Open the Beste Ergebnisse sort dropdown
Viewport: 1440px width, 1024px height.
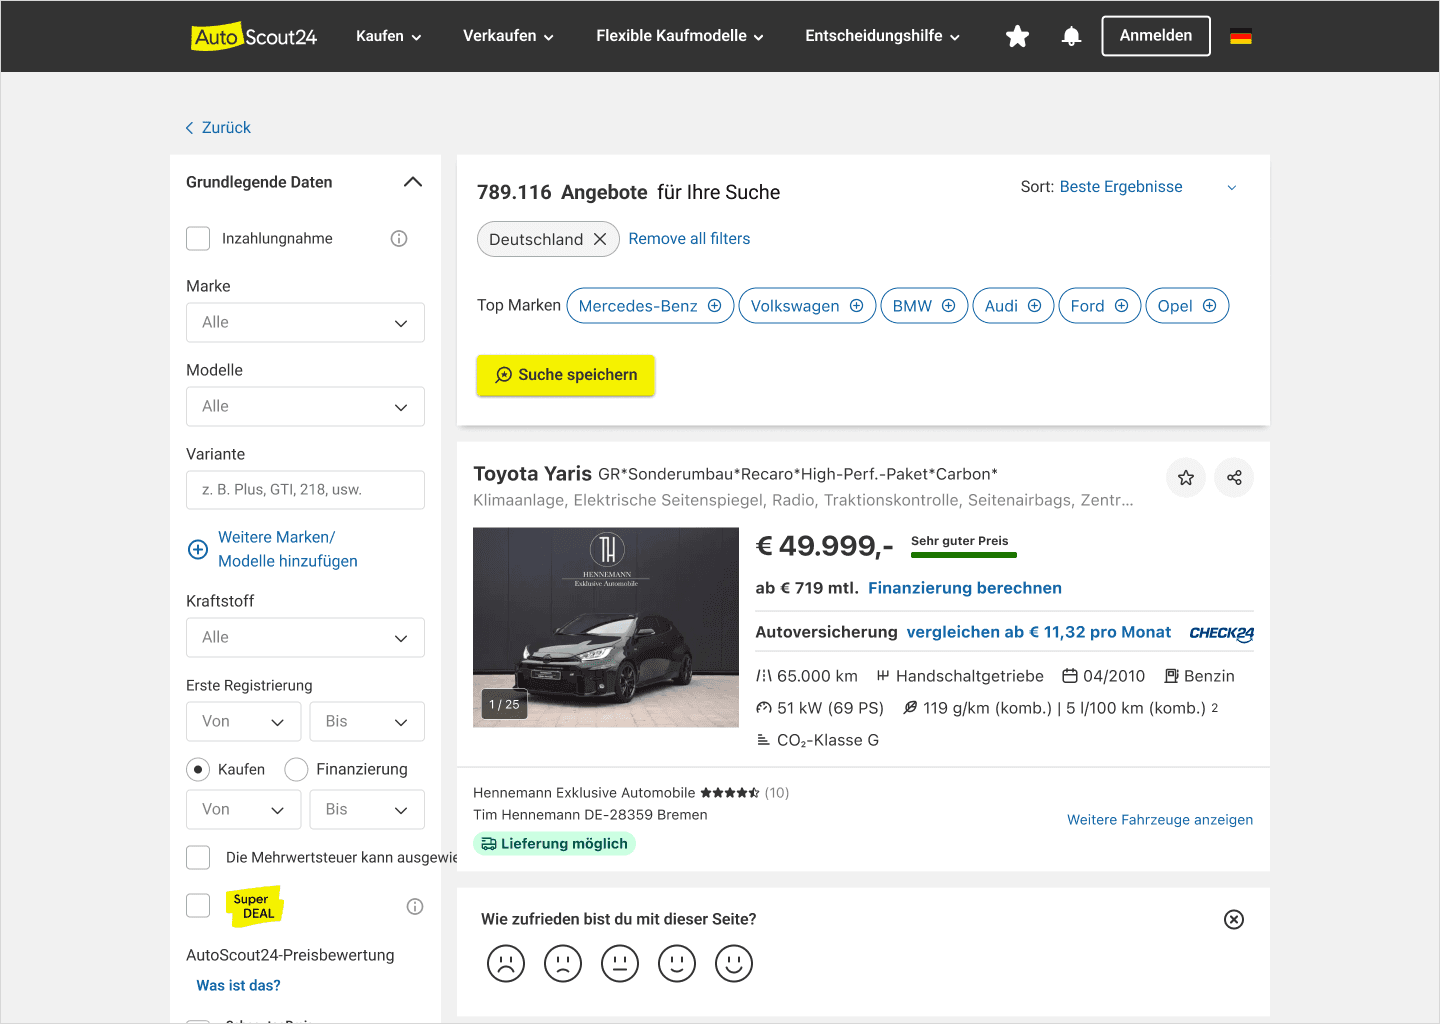click(1120, 186)
